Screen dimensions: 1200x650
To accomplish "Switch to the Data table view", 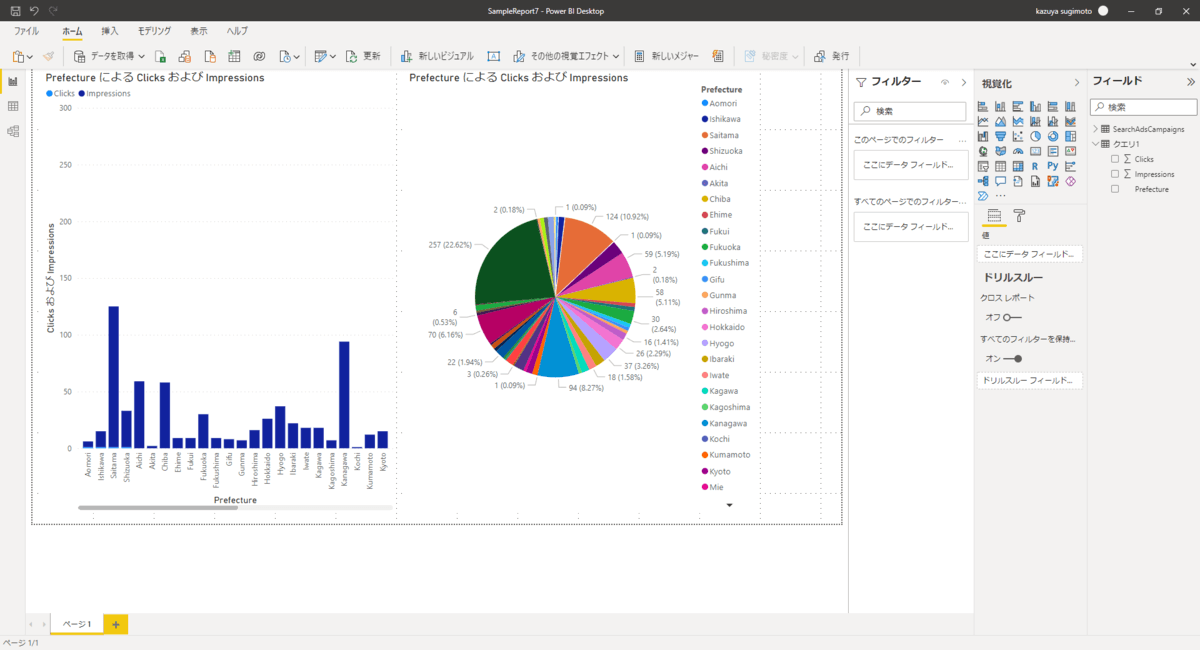I will point(13,106).
